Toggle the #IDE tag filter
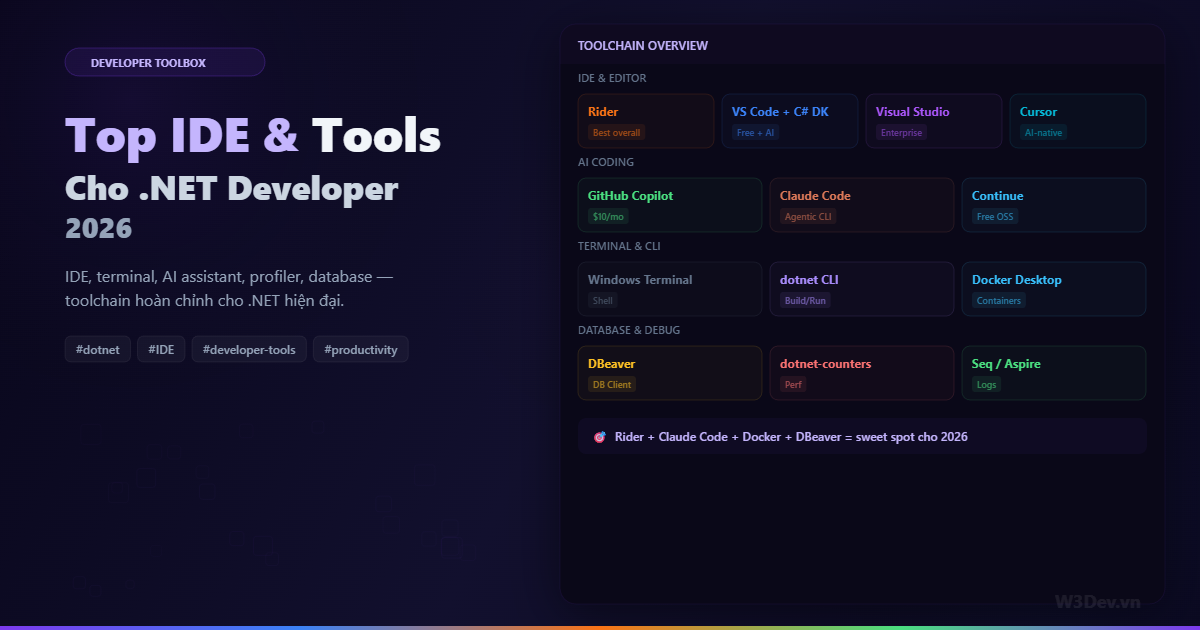 pyautogui.click(x=161, y=349)
